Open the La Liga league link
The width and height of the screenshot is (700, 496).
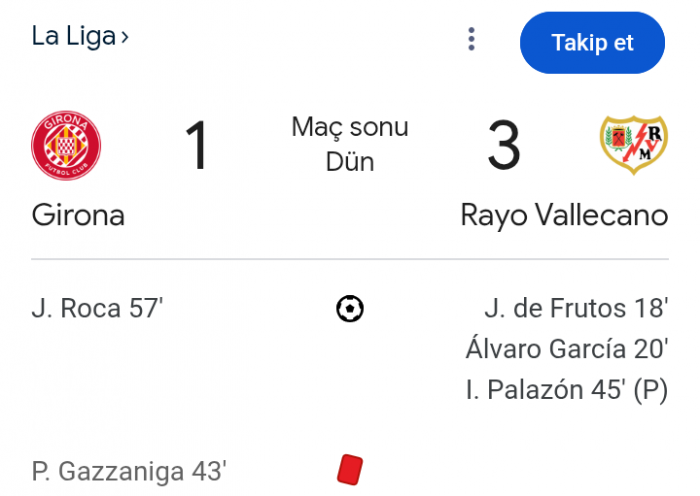[72, 37]
